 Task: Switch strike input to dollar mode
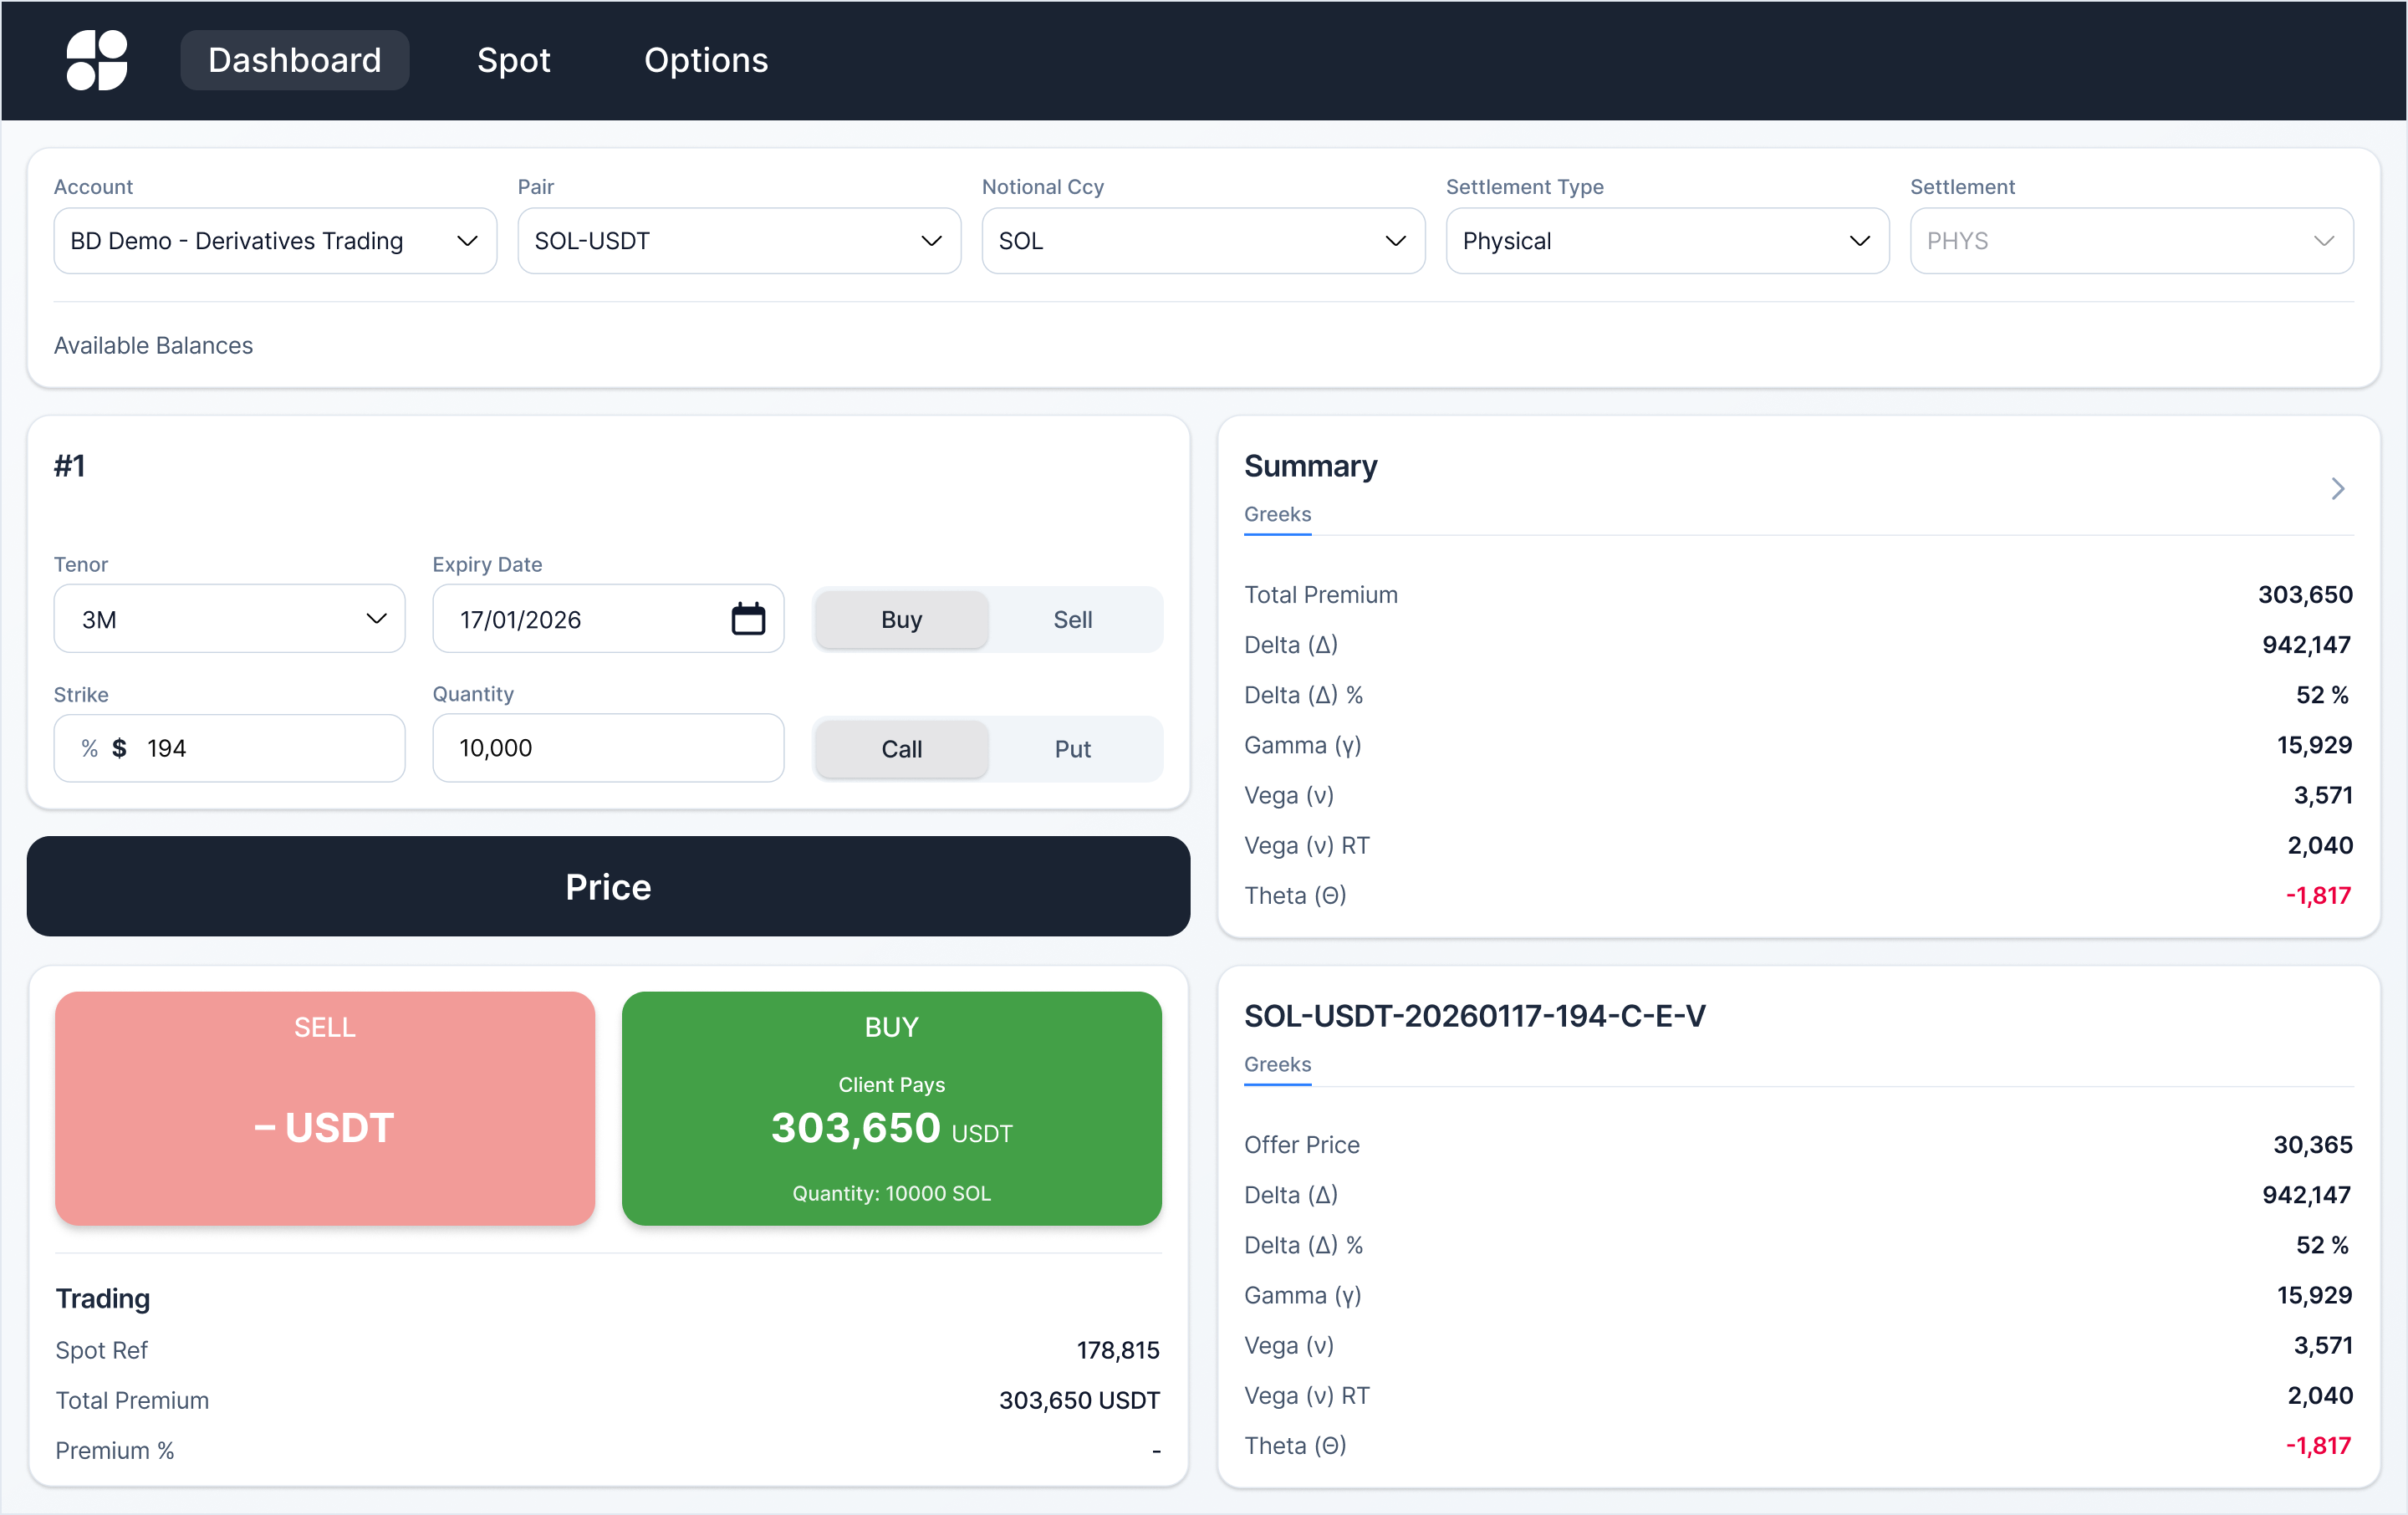[119, 748]
